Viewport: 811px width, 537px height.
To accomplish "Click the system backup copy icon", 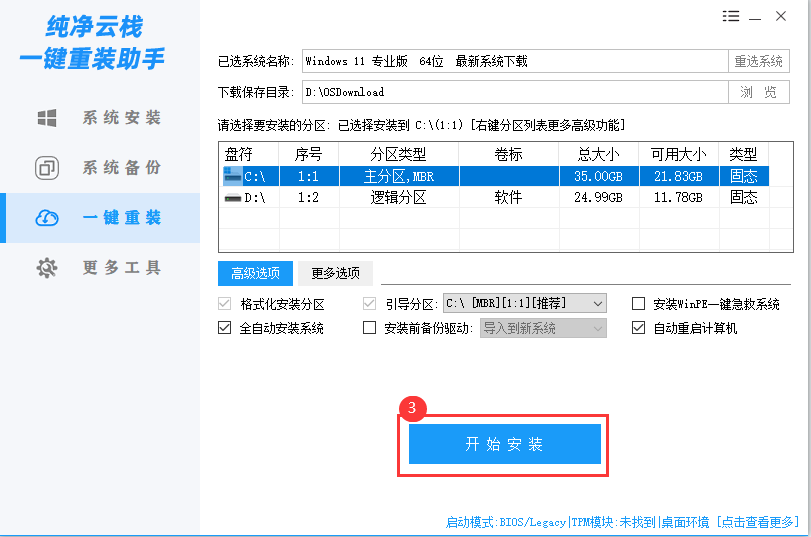I will 47,168.
